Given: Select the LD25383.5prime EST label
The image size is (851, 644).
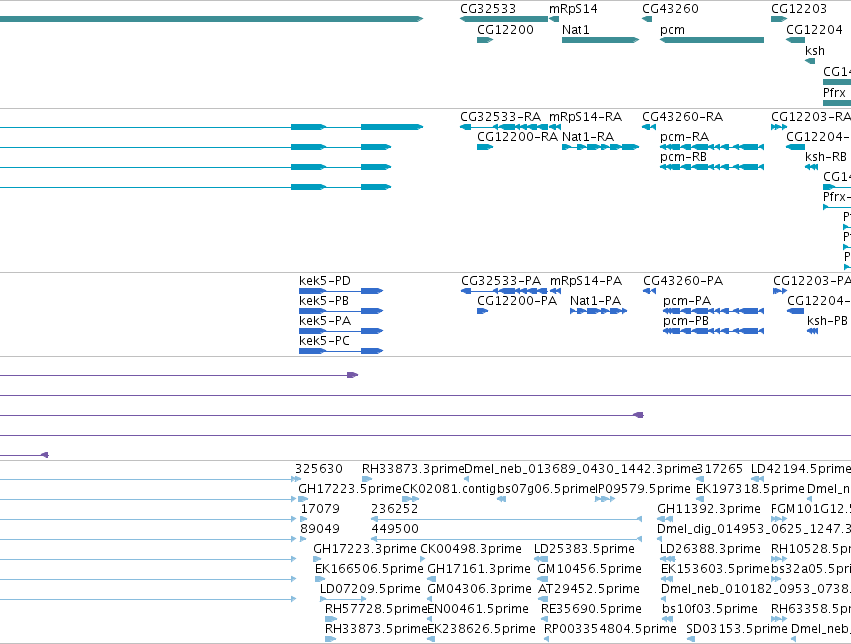Looking at the screenshot, I should (584, 549).
